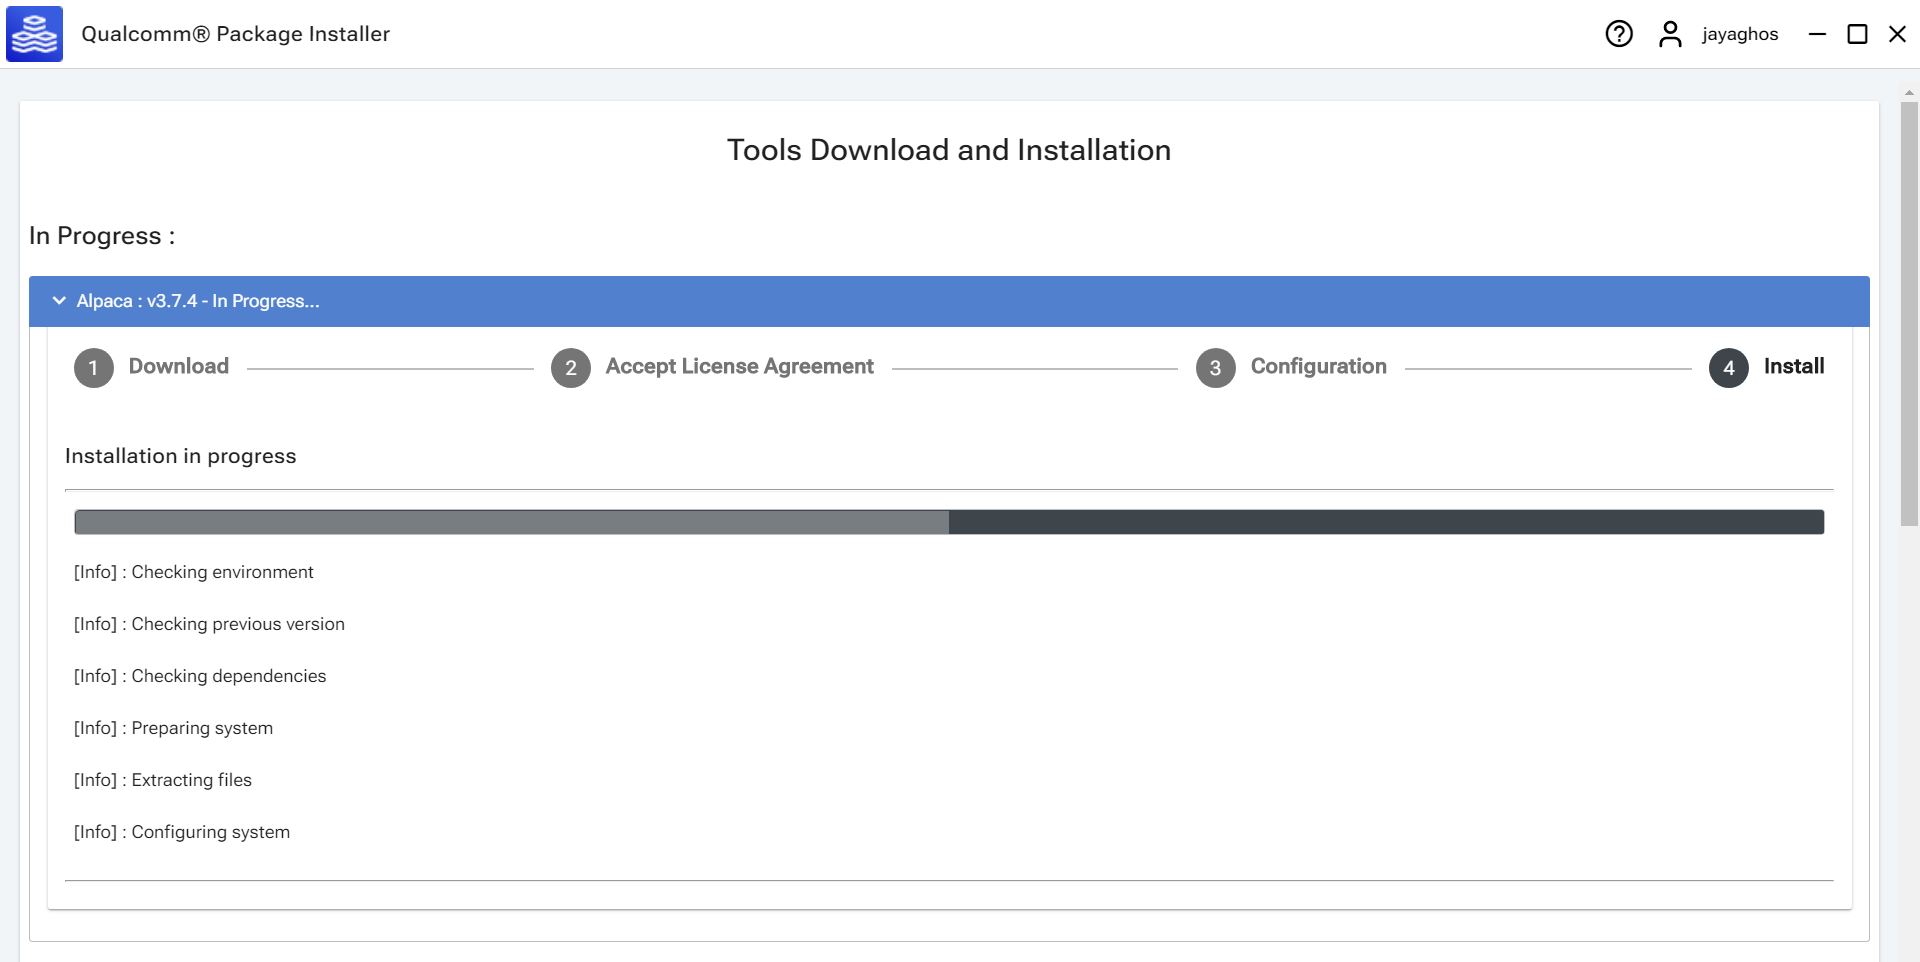Select the Download step label
The image size is (1920, 962).
coord(179,366)
